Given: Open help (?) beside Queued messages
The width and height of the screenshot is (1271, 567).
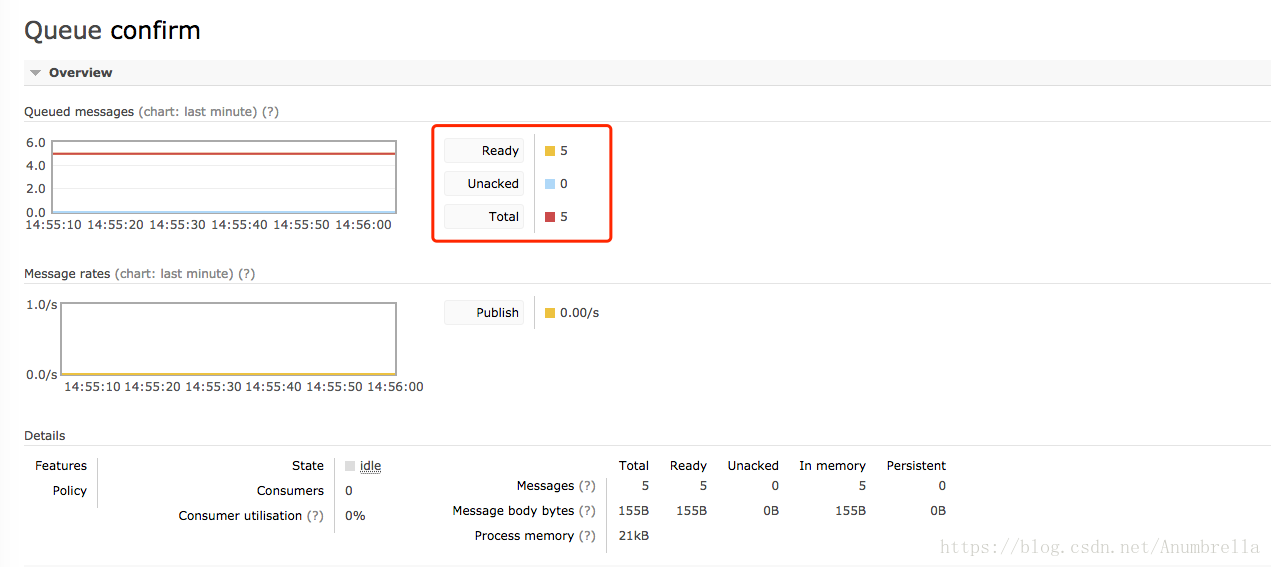Looking at the screenshot, I should [x=270, y=112].
